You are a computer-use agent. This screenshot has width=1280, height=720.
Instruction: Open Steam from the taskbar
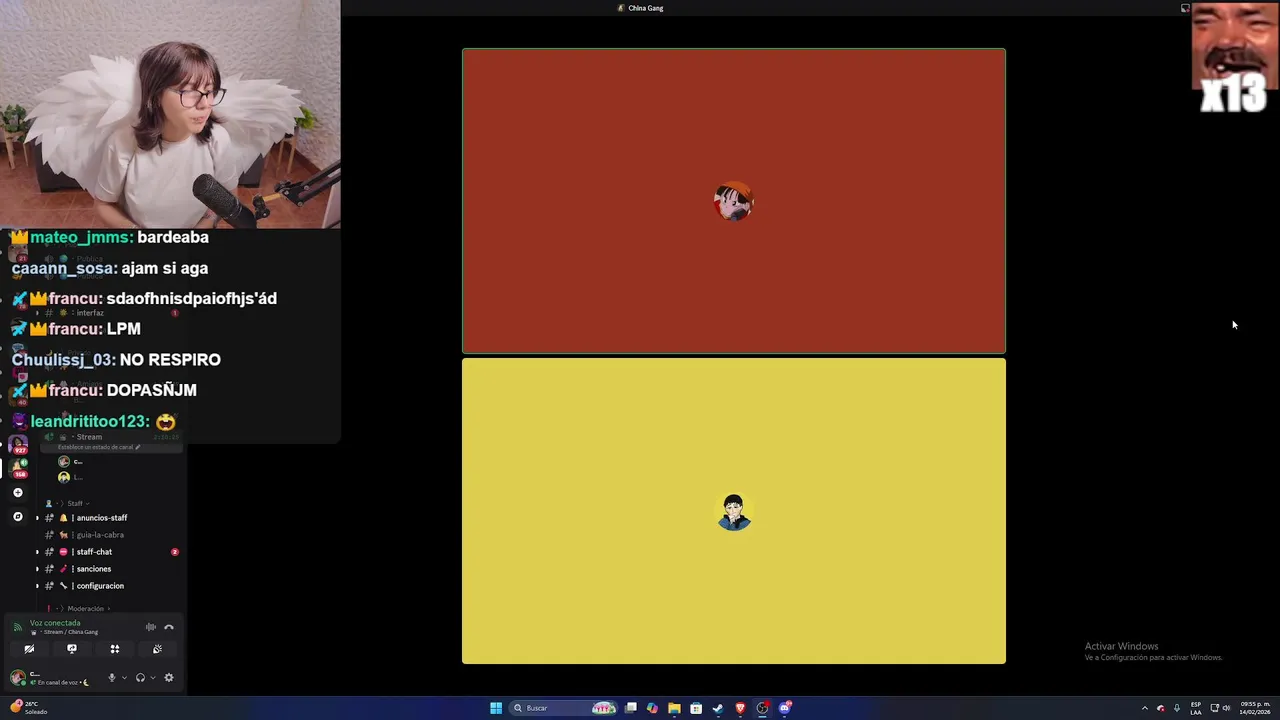point(718,708)
